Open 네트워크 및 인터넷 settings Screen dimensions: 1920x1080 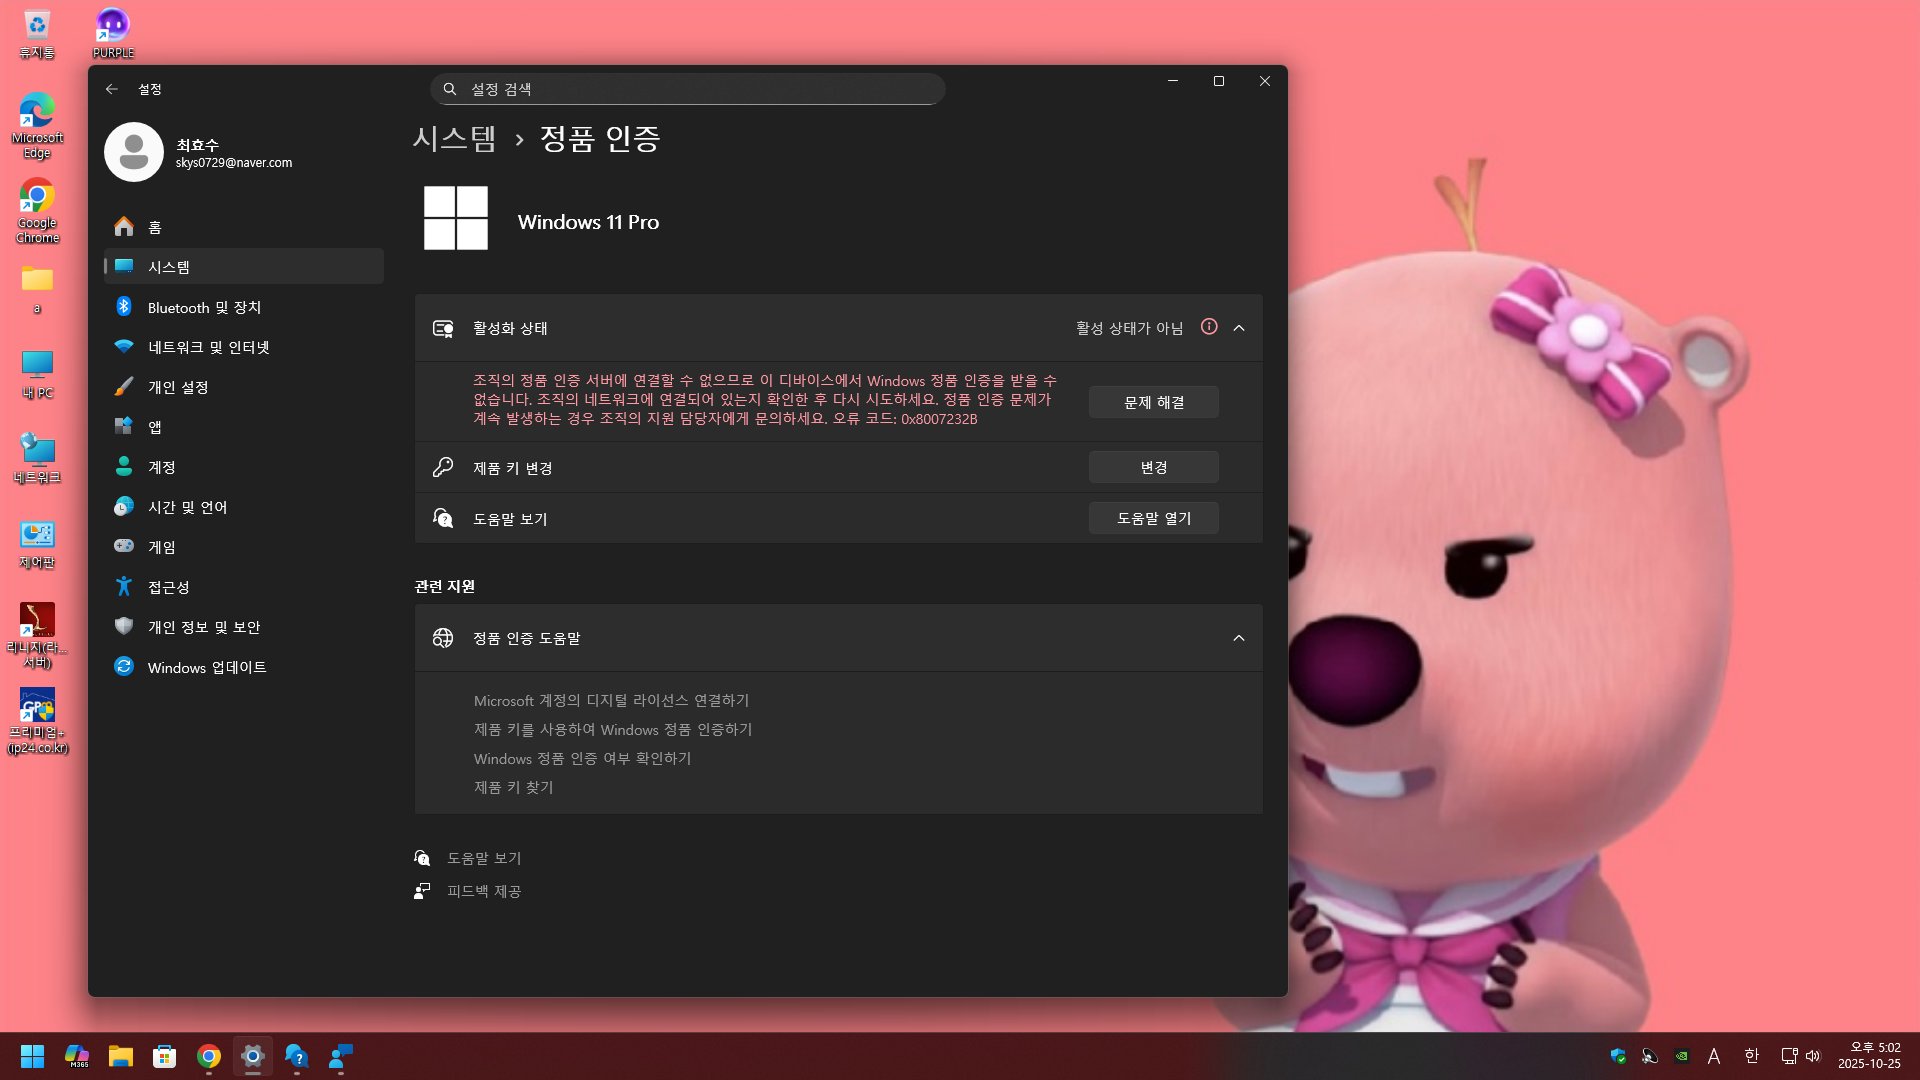pyautogui.click(x=244, y=347)
